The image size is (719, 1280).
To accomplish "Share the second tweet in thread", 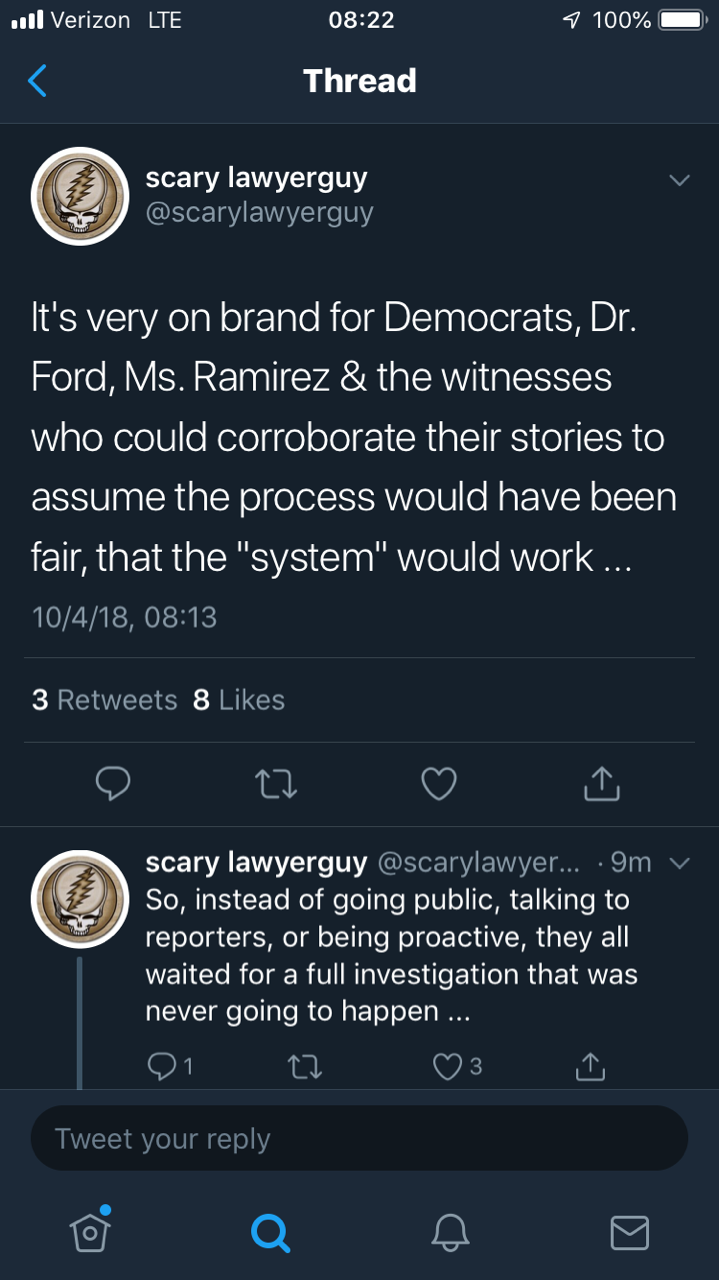I will [x=589, y=1067].
